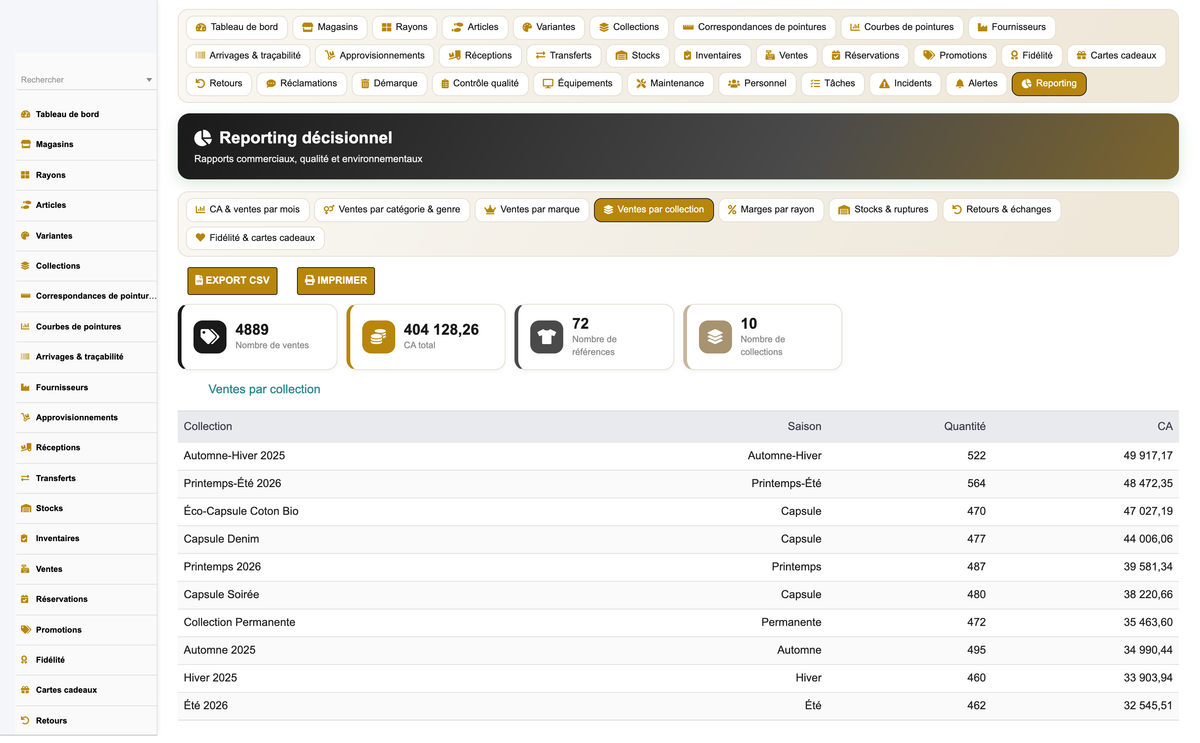Switch to Fidélité & cartes cadeaux report
Screen dimensions: 1200x743
[255, 238]
